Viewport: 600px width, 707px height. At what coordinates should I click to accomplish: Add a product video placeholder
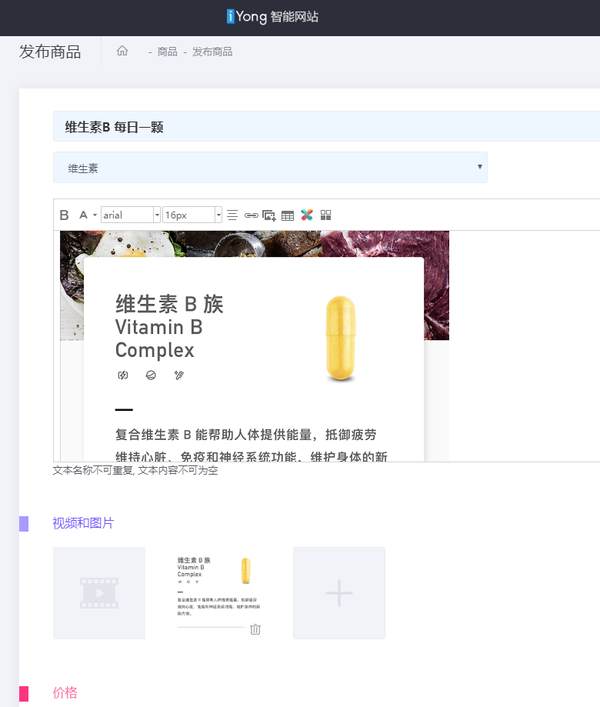point(99,593)
